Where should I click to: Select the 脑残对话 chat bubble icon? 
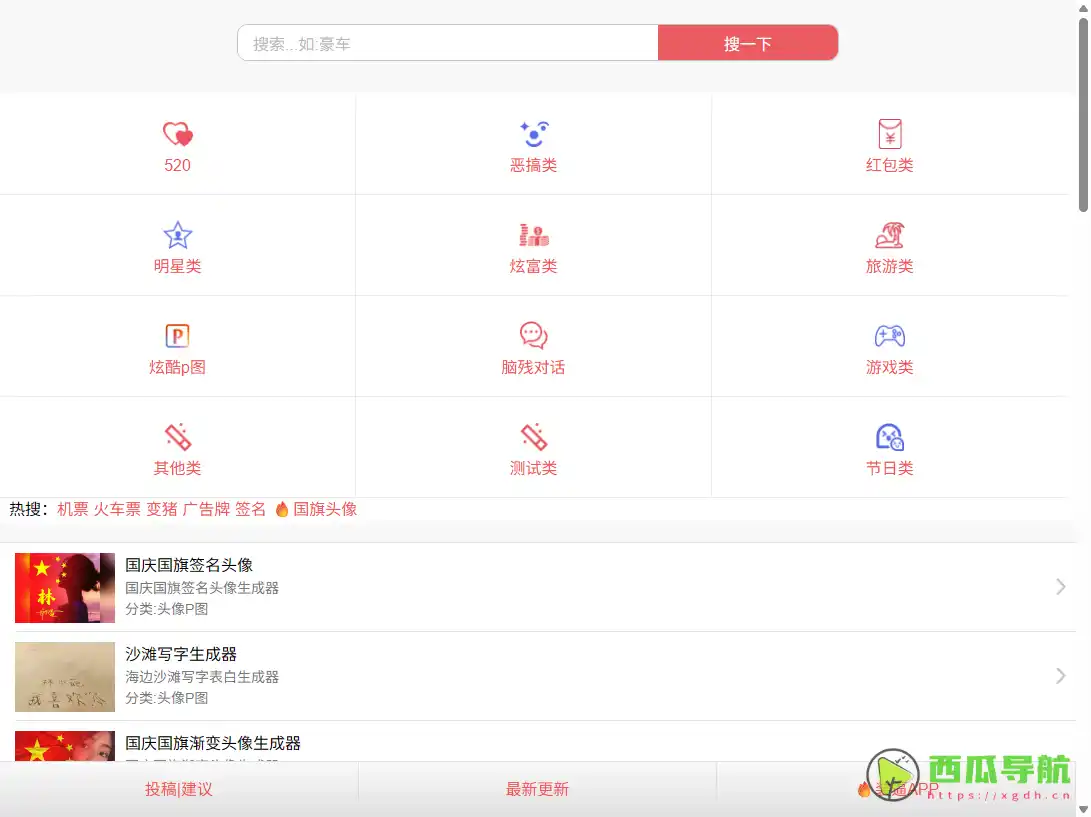pyautogui.click(x=533, y=336)
